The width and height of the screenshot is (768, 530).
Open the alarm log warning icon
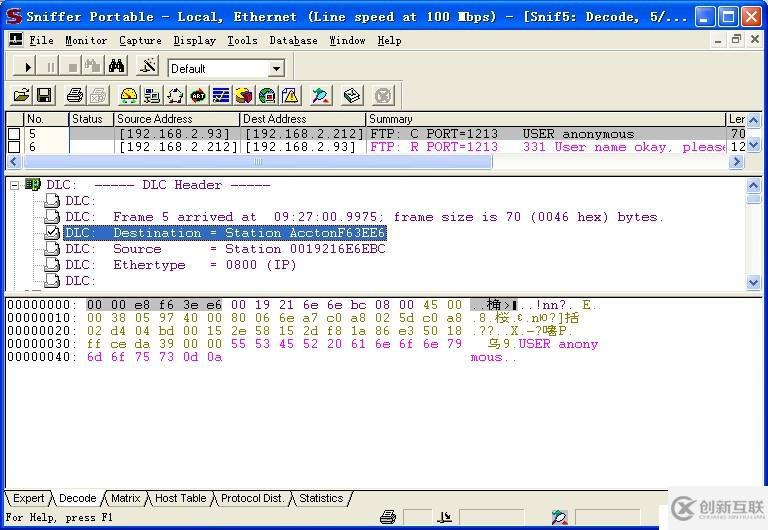click(x=290, y=95)
